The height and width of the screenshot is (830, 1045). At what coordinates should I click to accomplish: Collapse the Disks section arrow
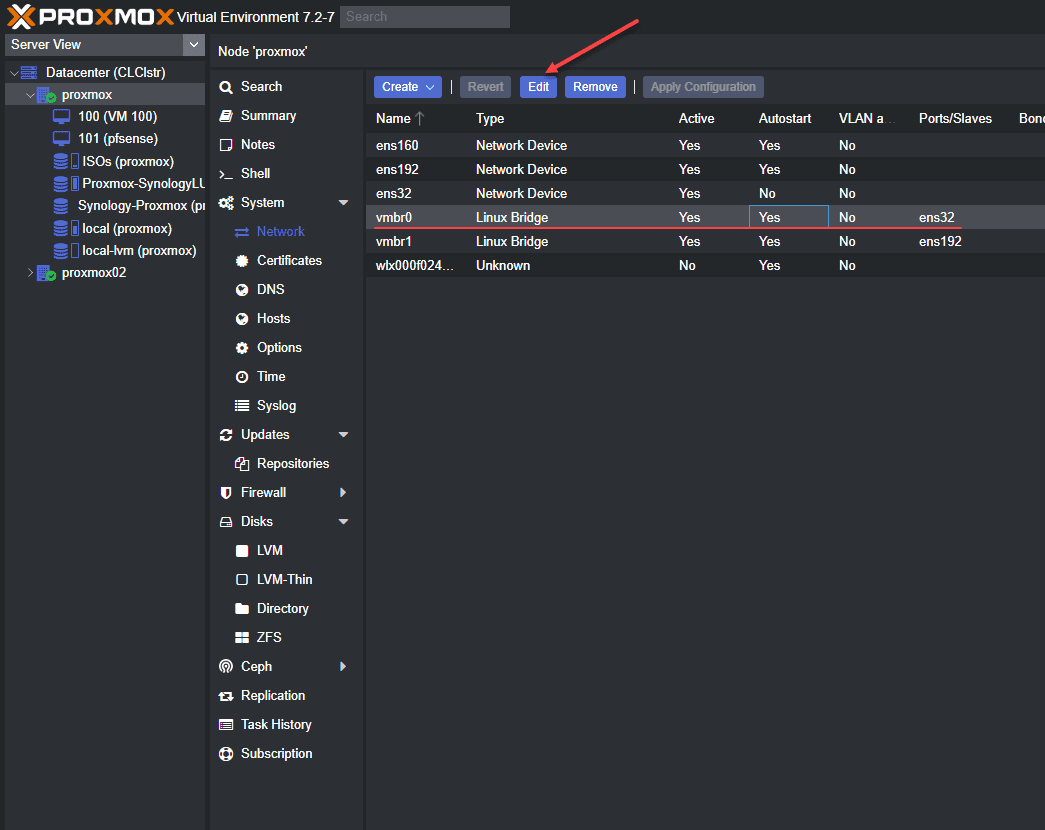343,522
